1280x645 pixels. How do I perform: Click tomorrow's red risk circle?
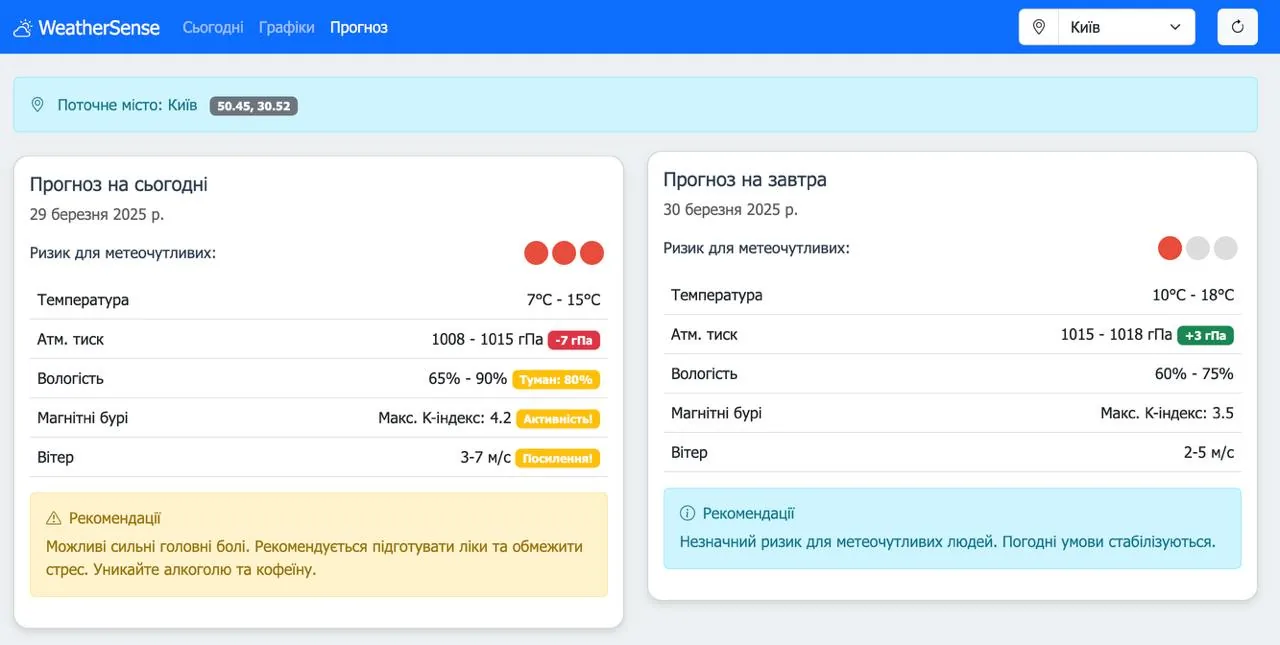(1170, 248)
